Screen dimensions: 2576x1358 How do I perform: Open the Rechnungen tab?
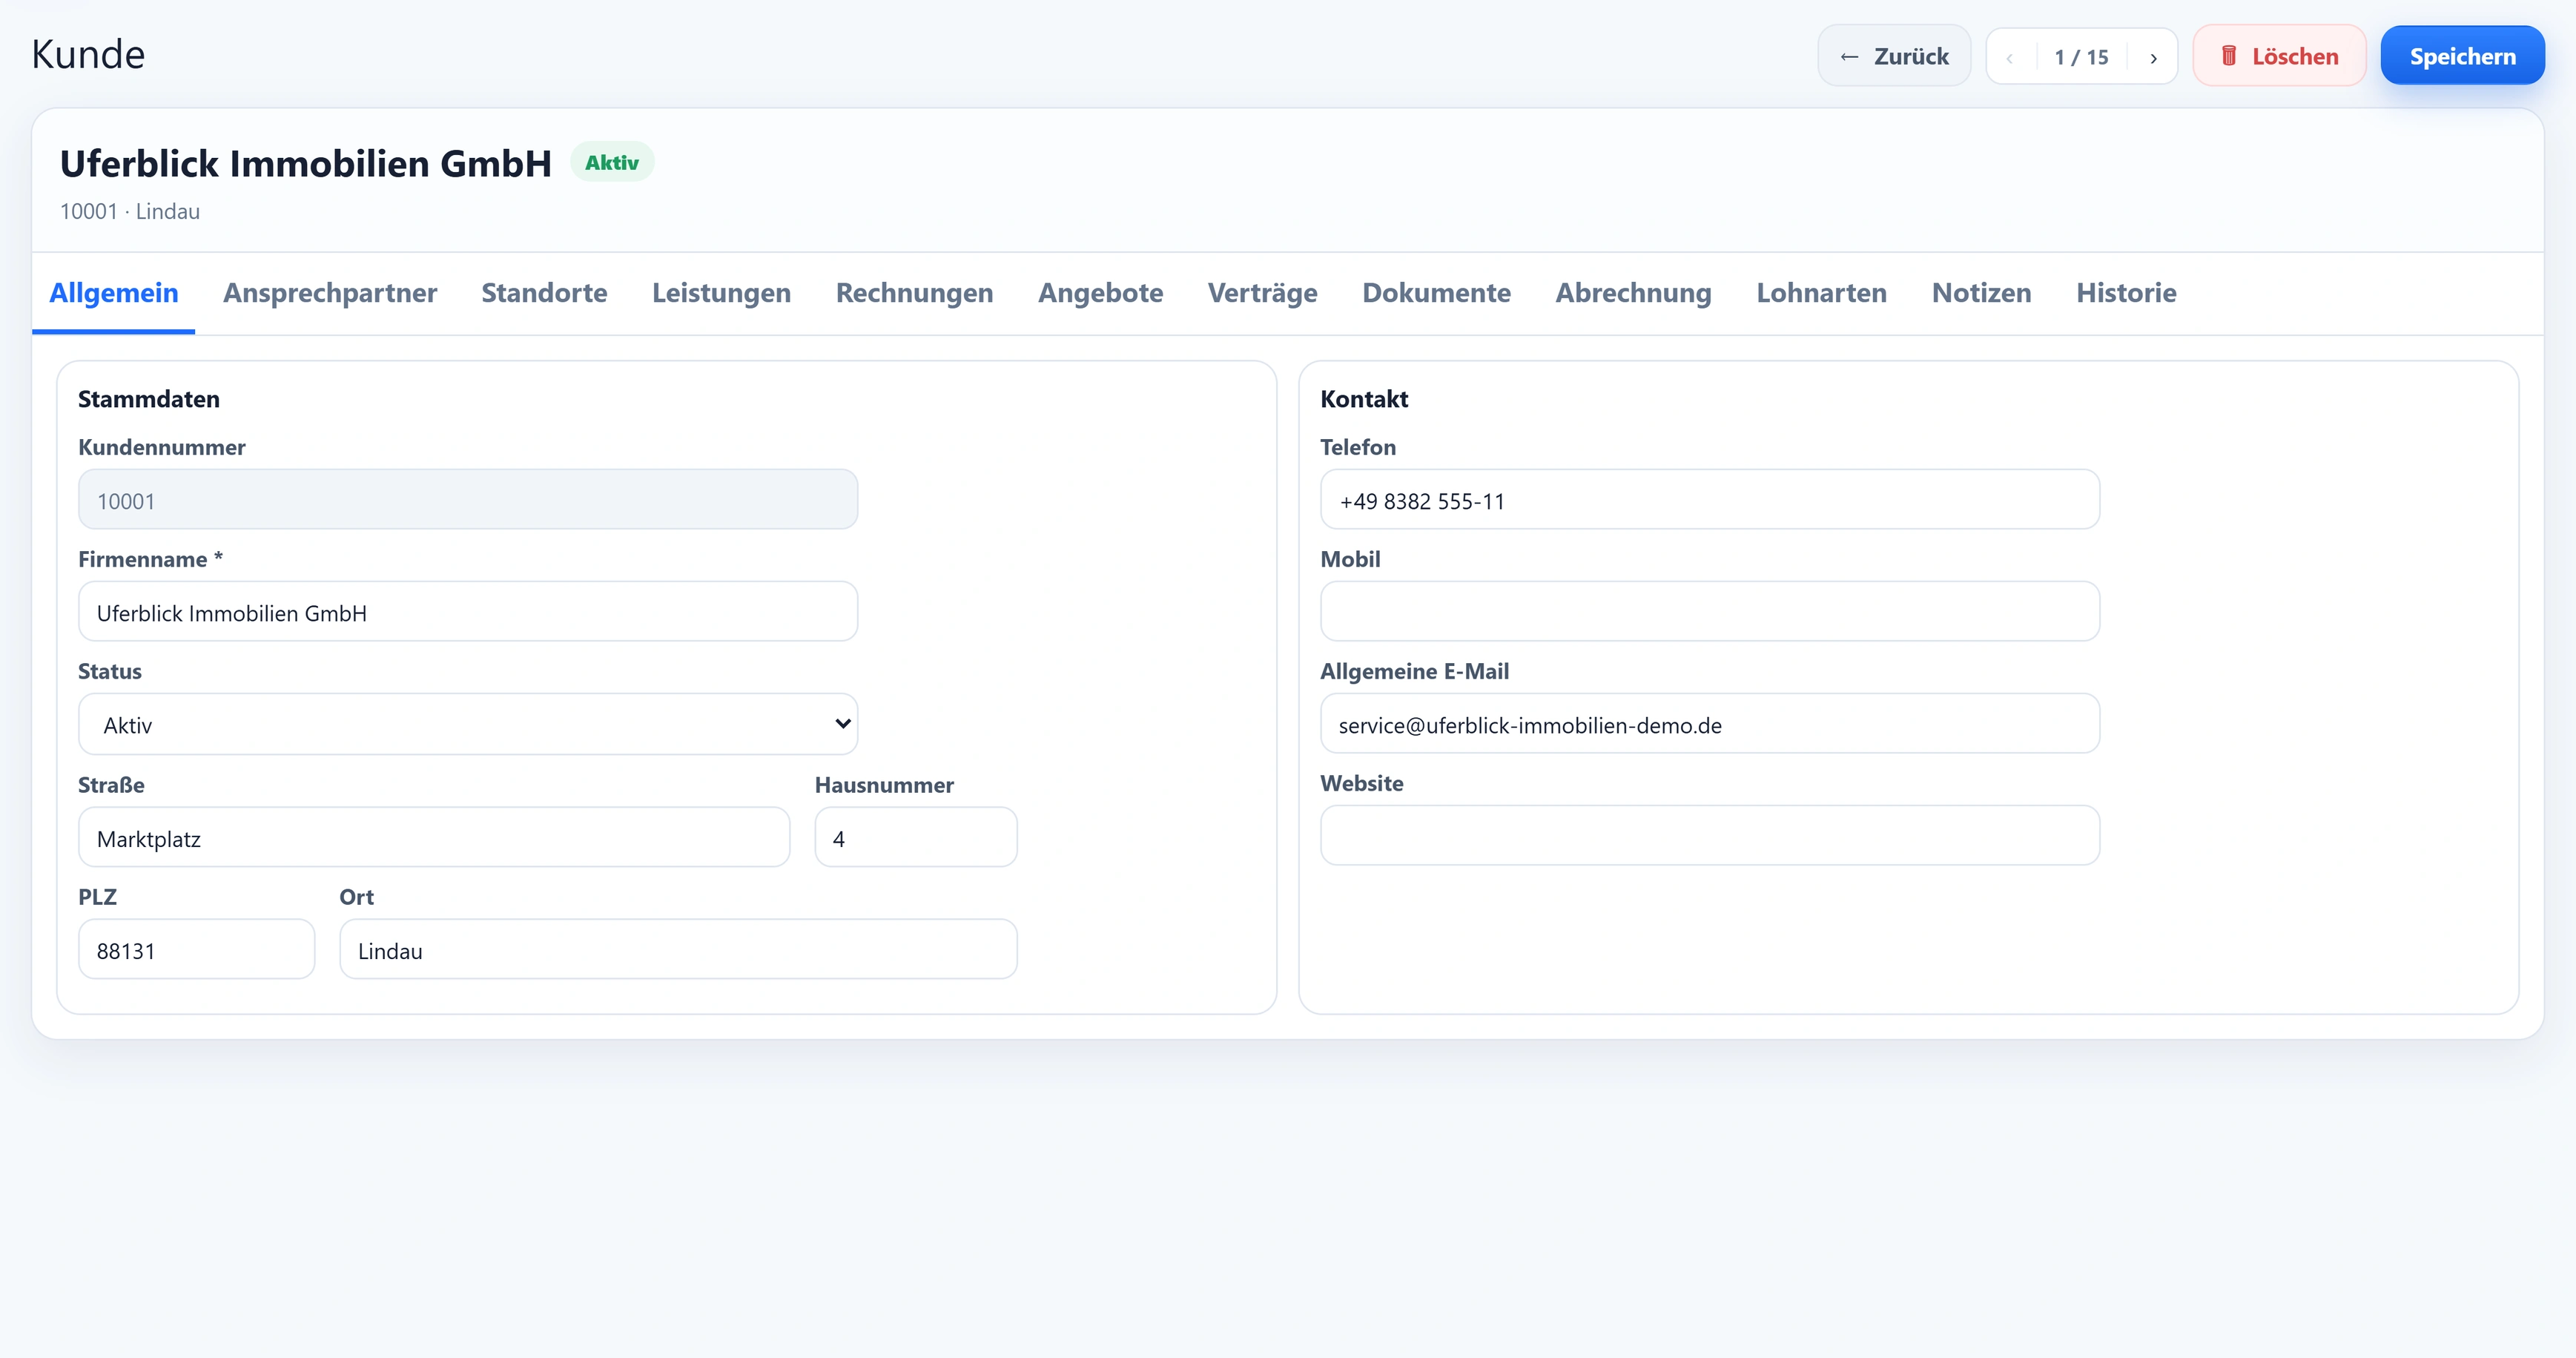[914, 293]
